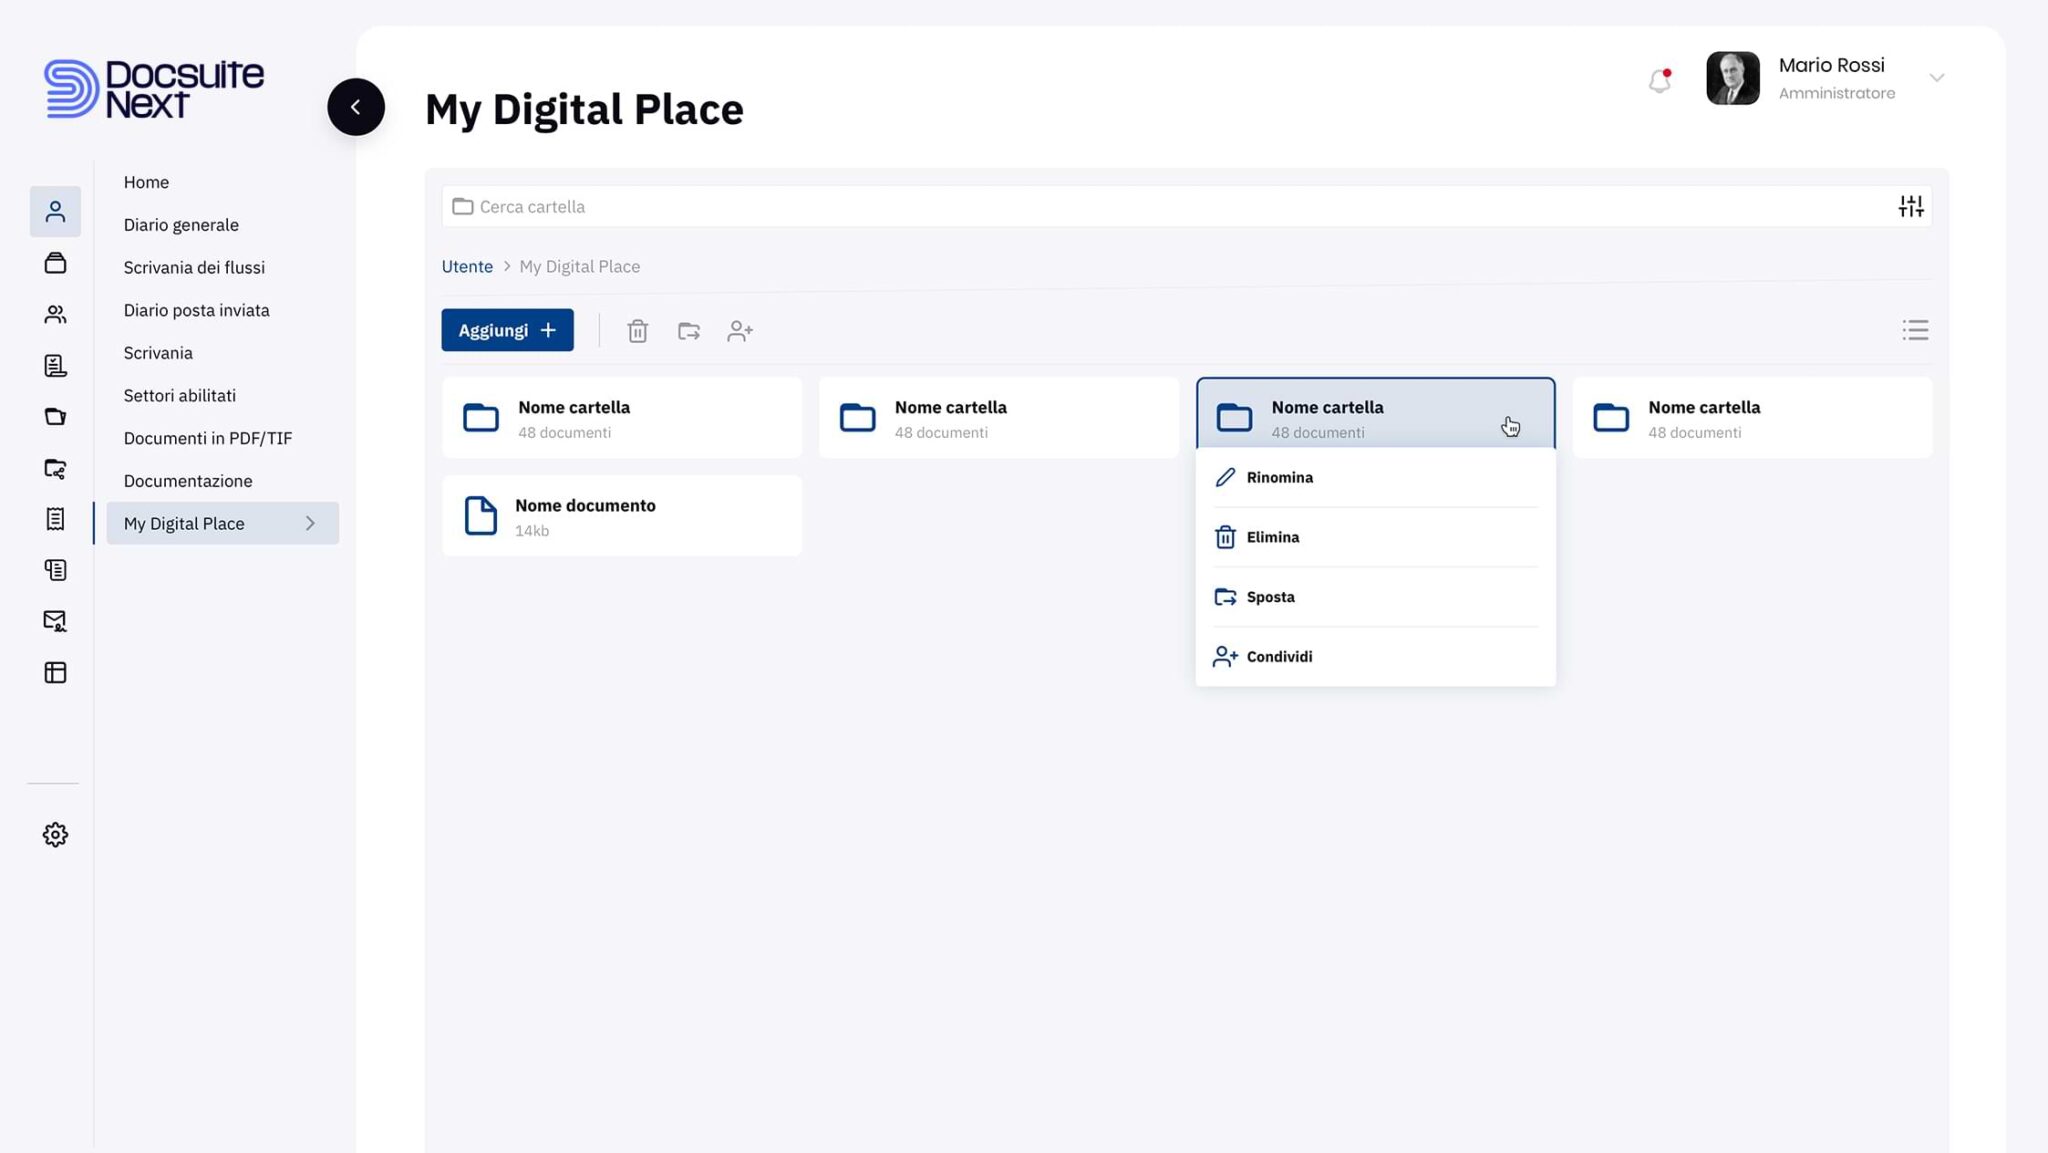Open Documenti in PDF/TIF from the sidebar

tap(207, 438)
